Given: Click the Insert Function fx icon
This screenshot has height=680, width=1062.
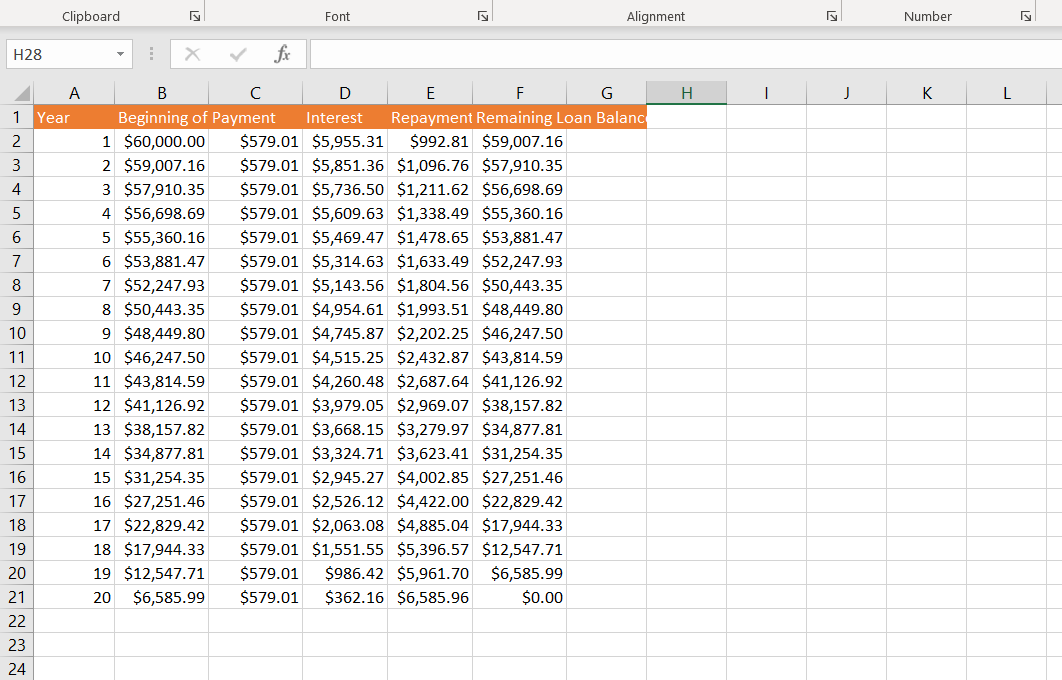Looking at the screenshot, I should point(282,54).
